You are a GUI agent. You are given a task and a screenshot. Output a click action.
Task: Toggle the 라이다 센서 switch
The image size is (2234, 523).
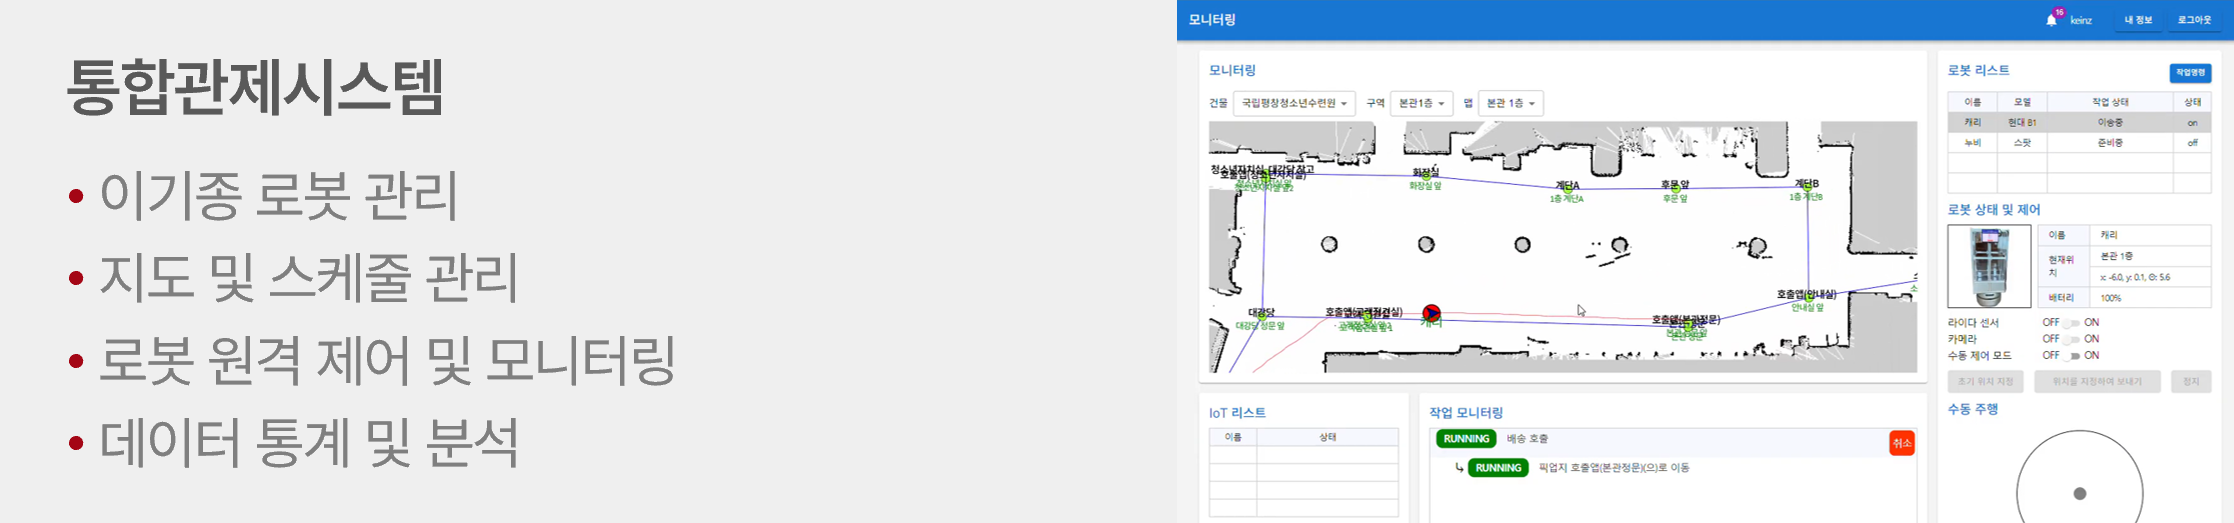click(x=2072, y=323)
